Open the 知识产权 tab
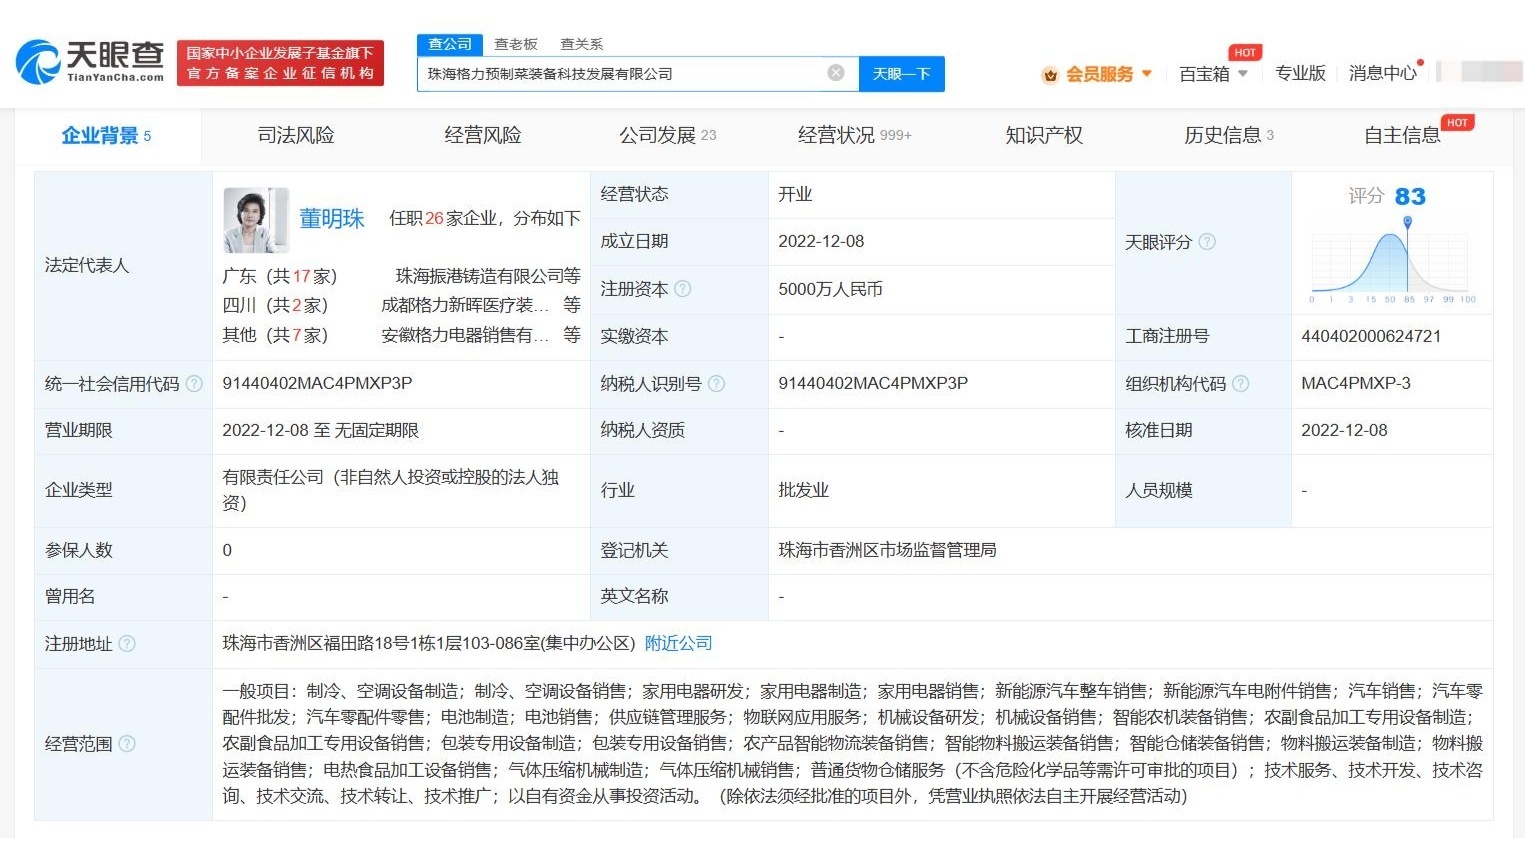Viewport: 1525px width, 858px height. [x=1044, y=136]
